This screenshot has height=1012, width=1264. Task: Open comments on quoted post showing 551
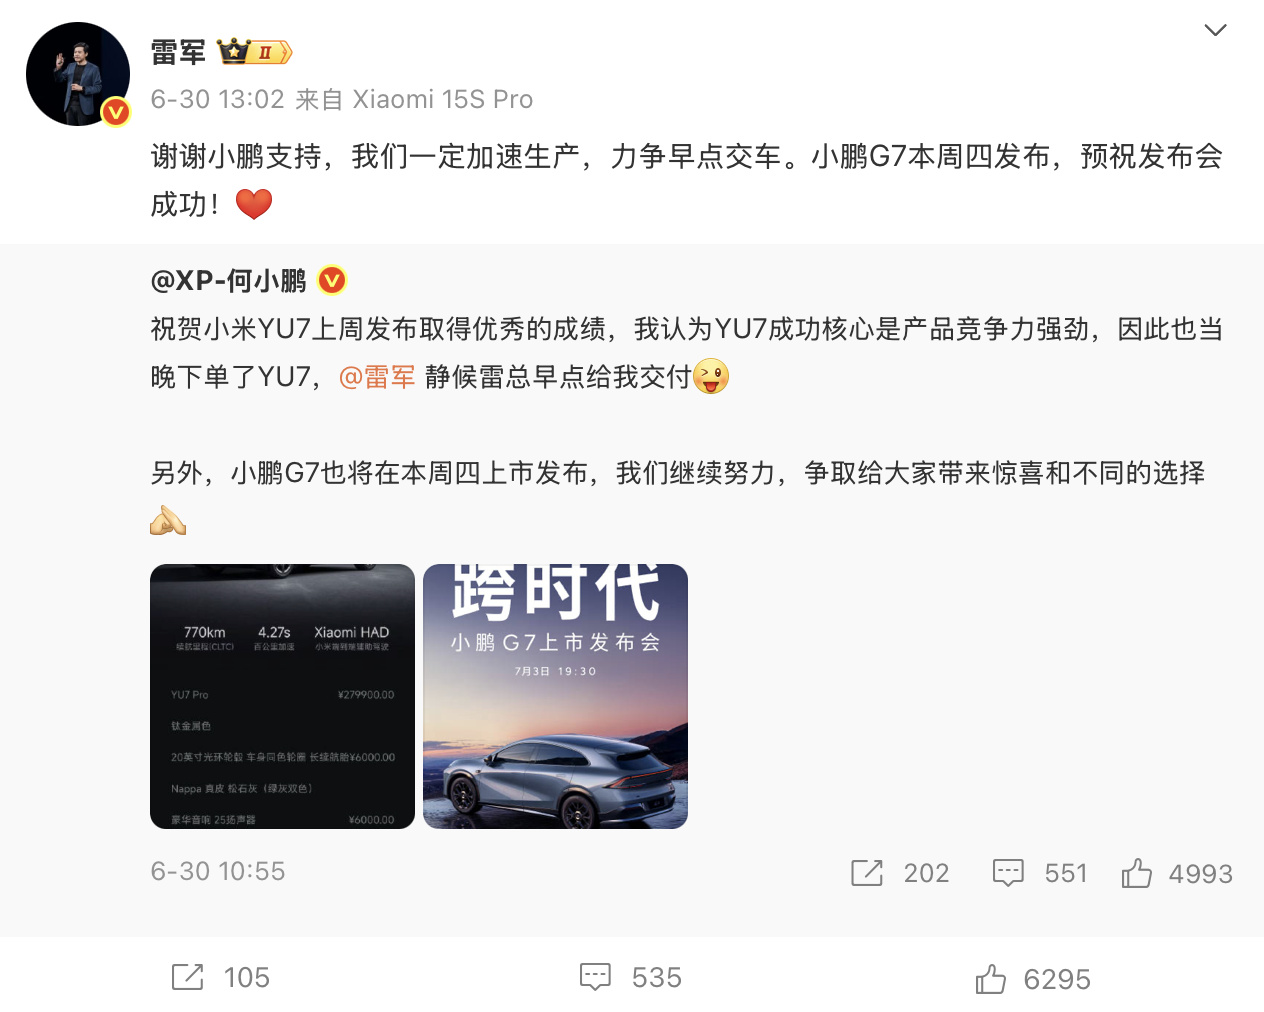pyautogui.click(x=1040, y=873)
